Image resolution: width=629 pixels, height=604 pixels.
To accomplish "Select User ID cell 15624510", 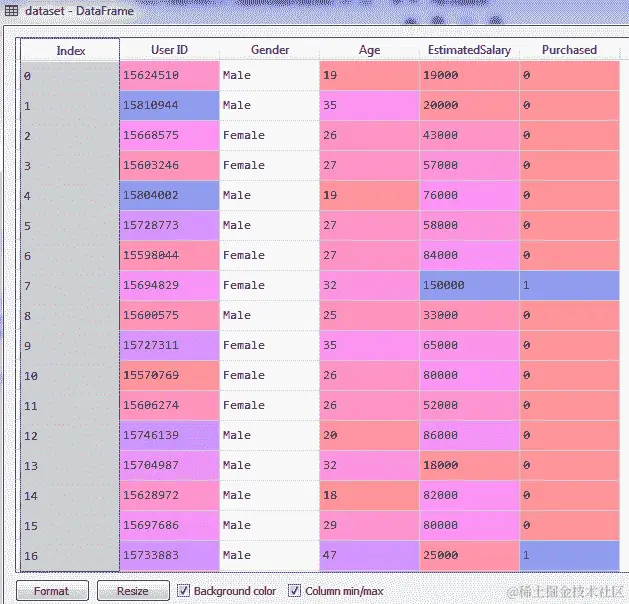I will (x=169, y=75).
